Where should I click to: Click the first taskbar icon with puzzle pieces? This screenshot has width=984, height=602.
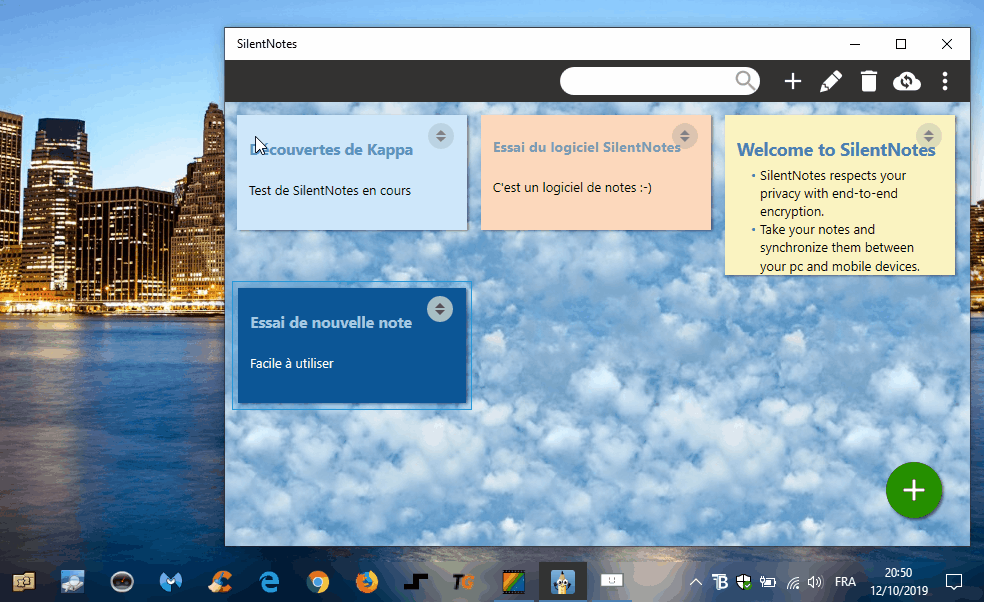(x=24, y=582)
